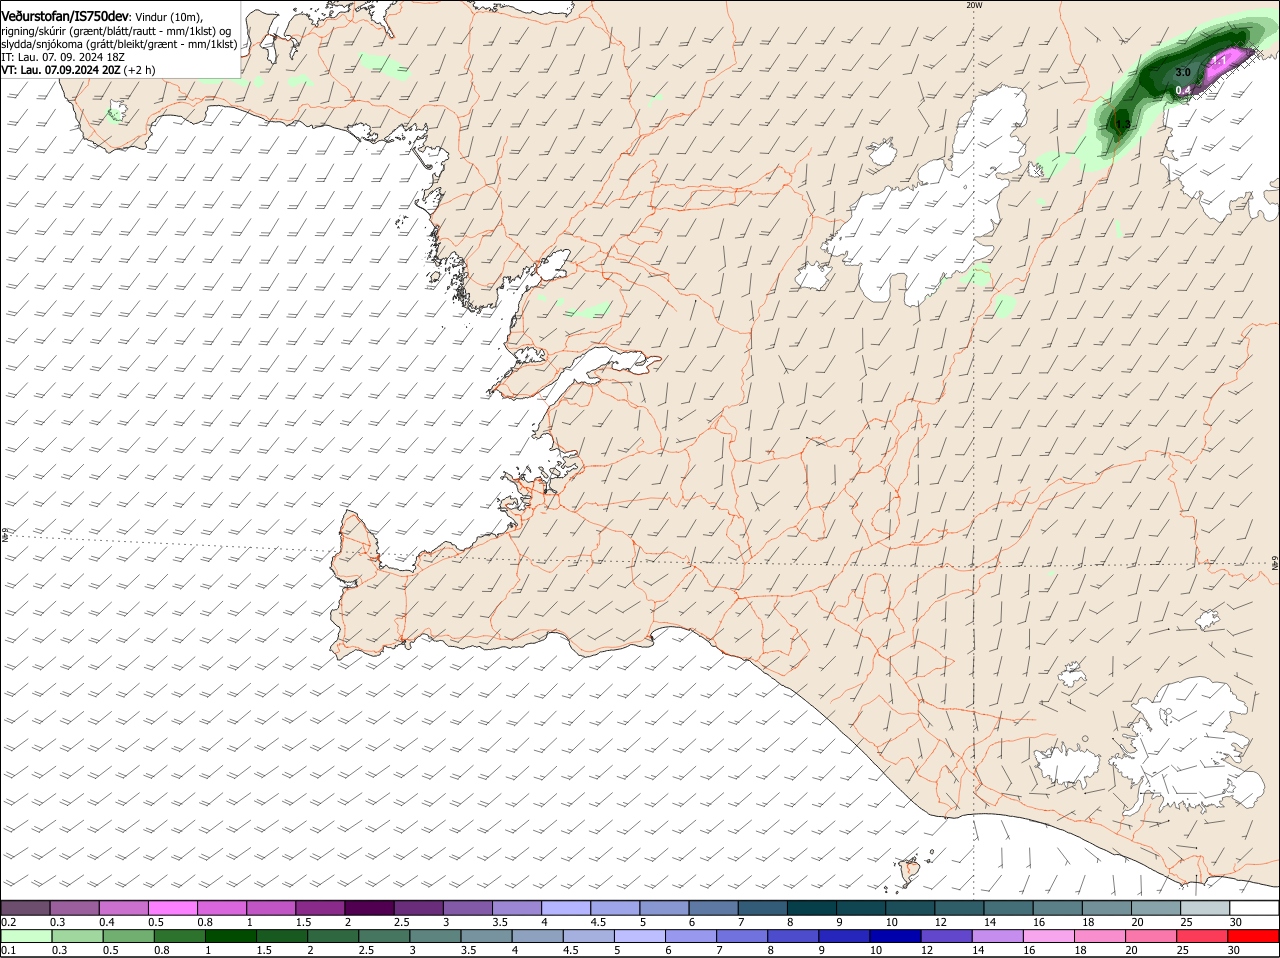Pick the red 25 rain scale swatch
This screenshot has width=1280, height=958.
(x=1202, y=936)
